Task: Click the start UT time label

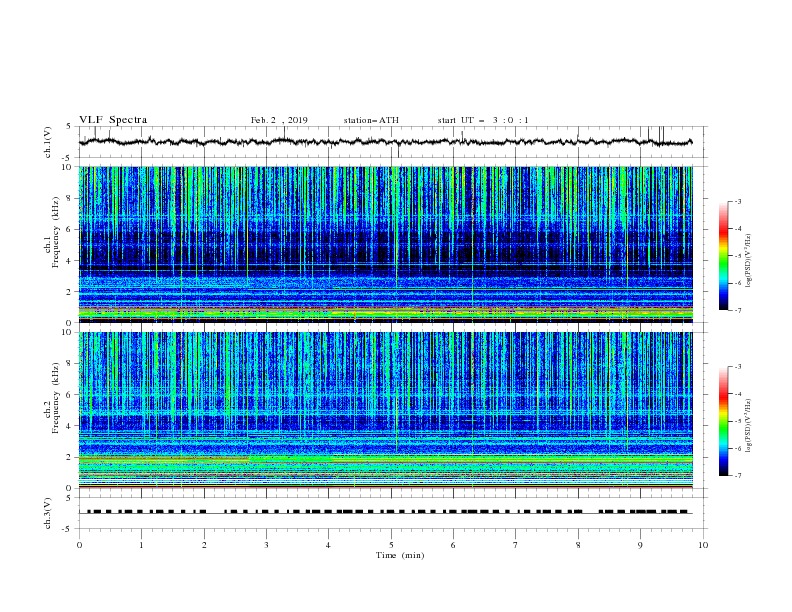Action: pyautogui.click(x=483, y=120)
